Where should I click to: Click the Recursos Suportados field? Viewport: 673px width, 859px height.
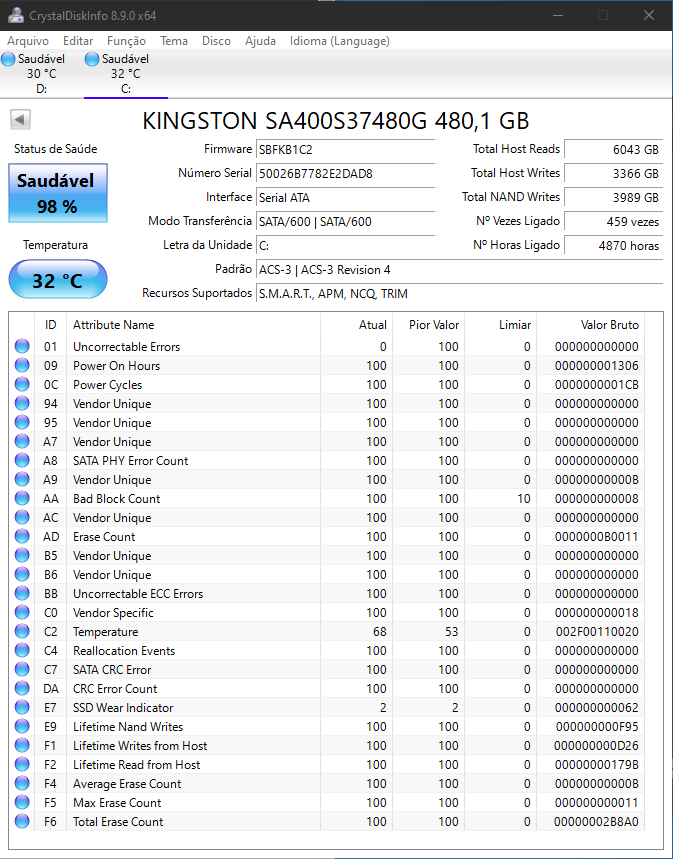(x=459, y=294)
